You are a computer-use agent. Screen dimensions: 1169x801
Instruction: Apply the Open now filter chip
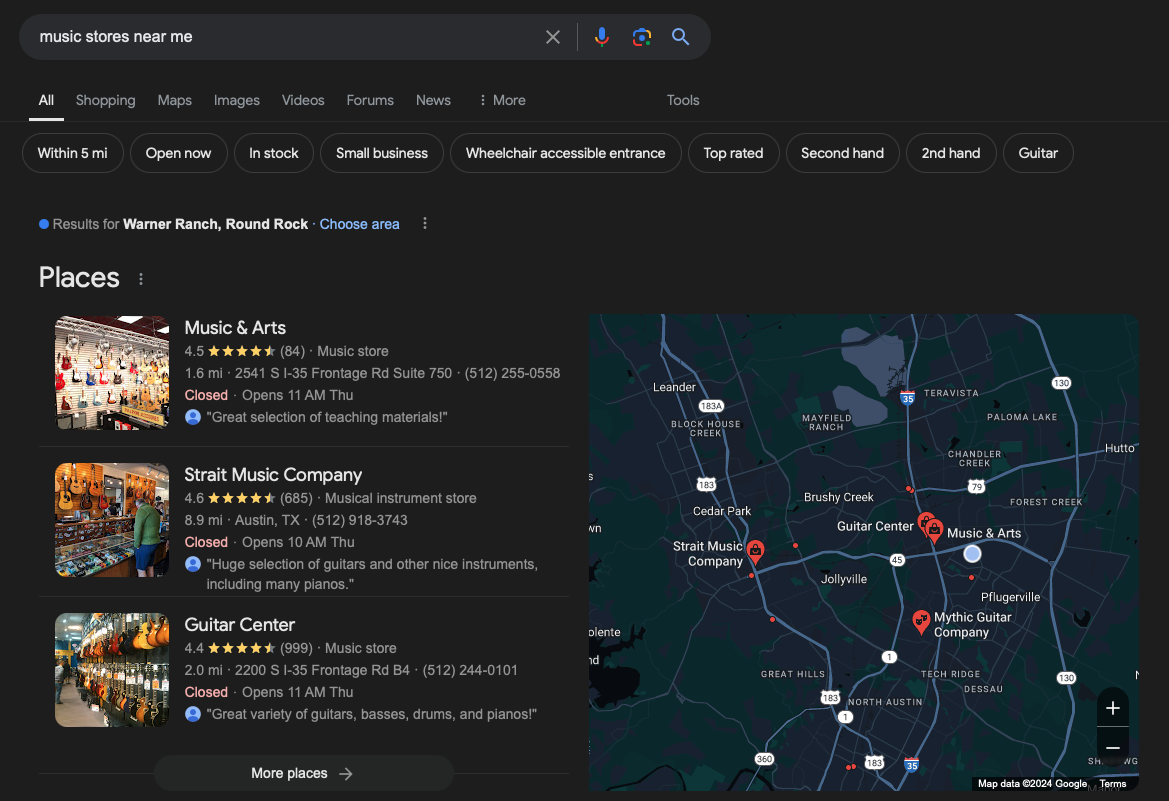(178, 153)
